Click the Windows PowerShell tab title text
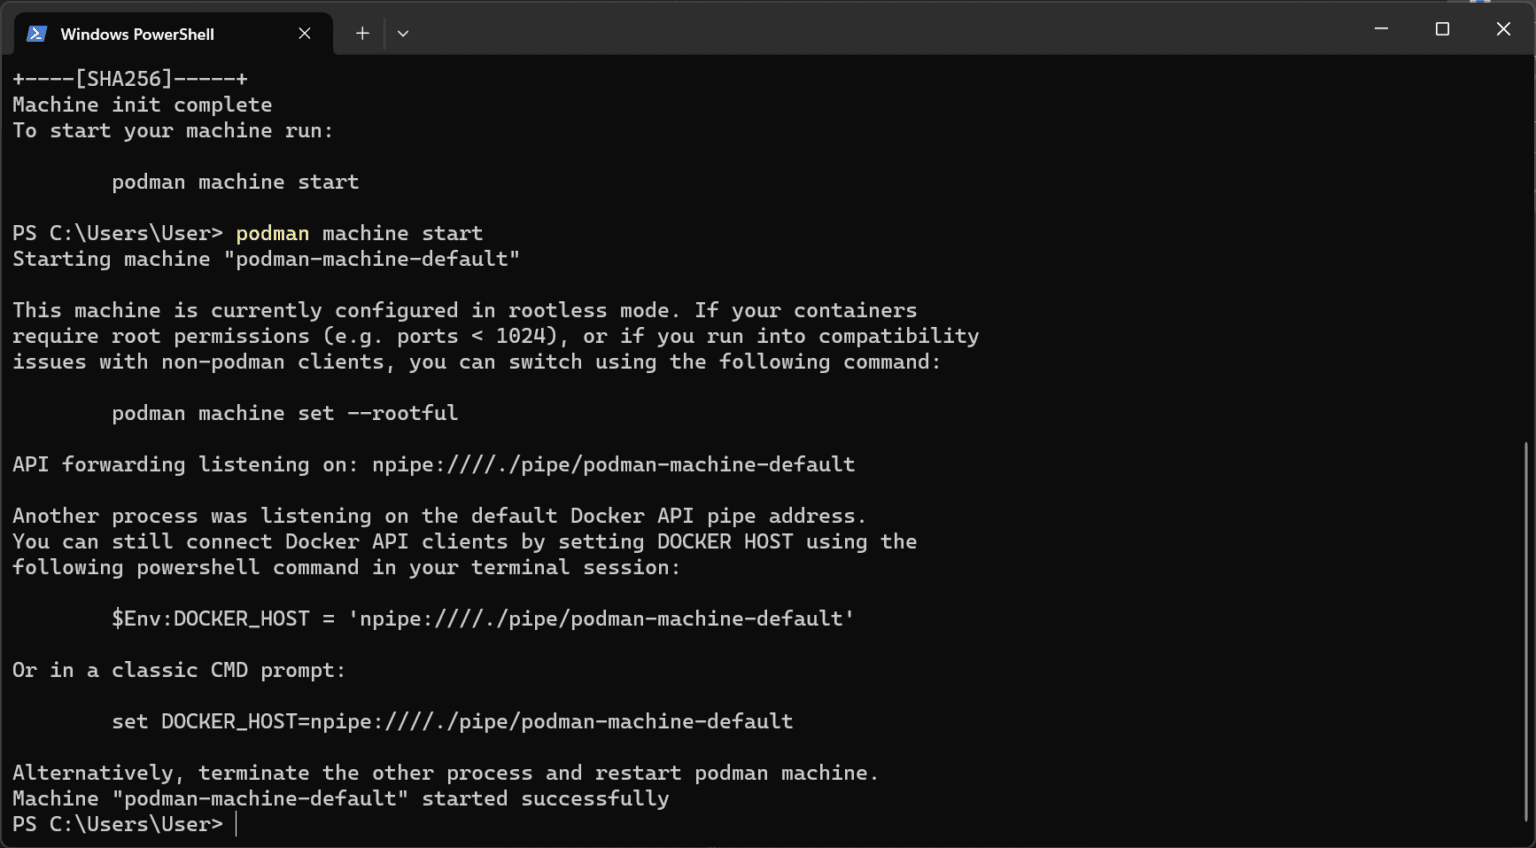The width and height of the screenshot is (1536, 848). tap(137, 33)
